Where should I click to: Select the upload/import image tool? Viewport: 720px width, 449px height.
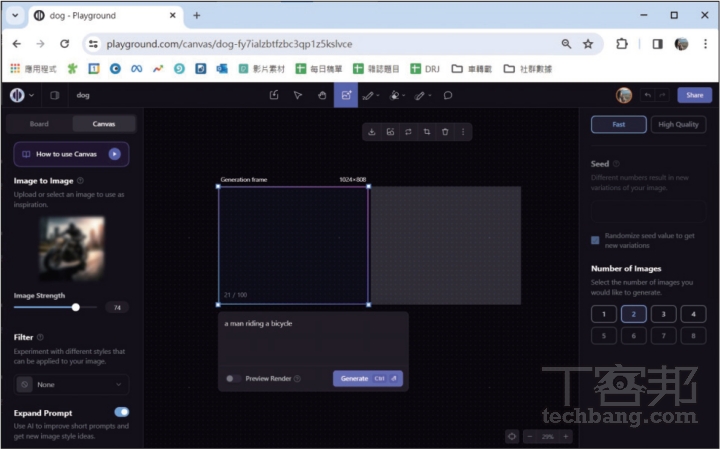tap(274, 95)
